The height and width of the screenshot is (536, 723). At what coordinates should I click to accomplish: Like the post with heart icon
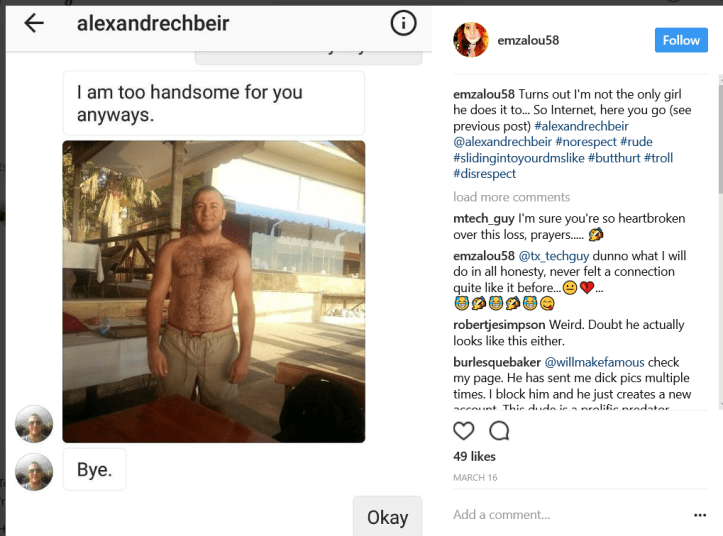[464, 431]
